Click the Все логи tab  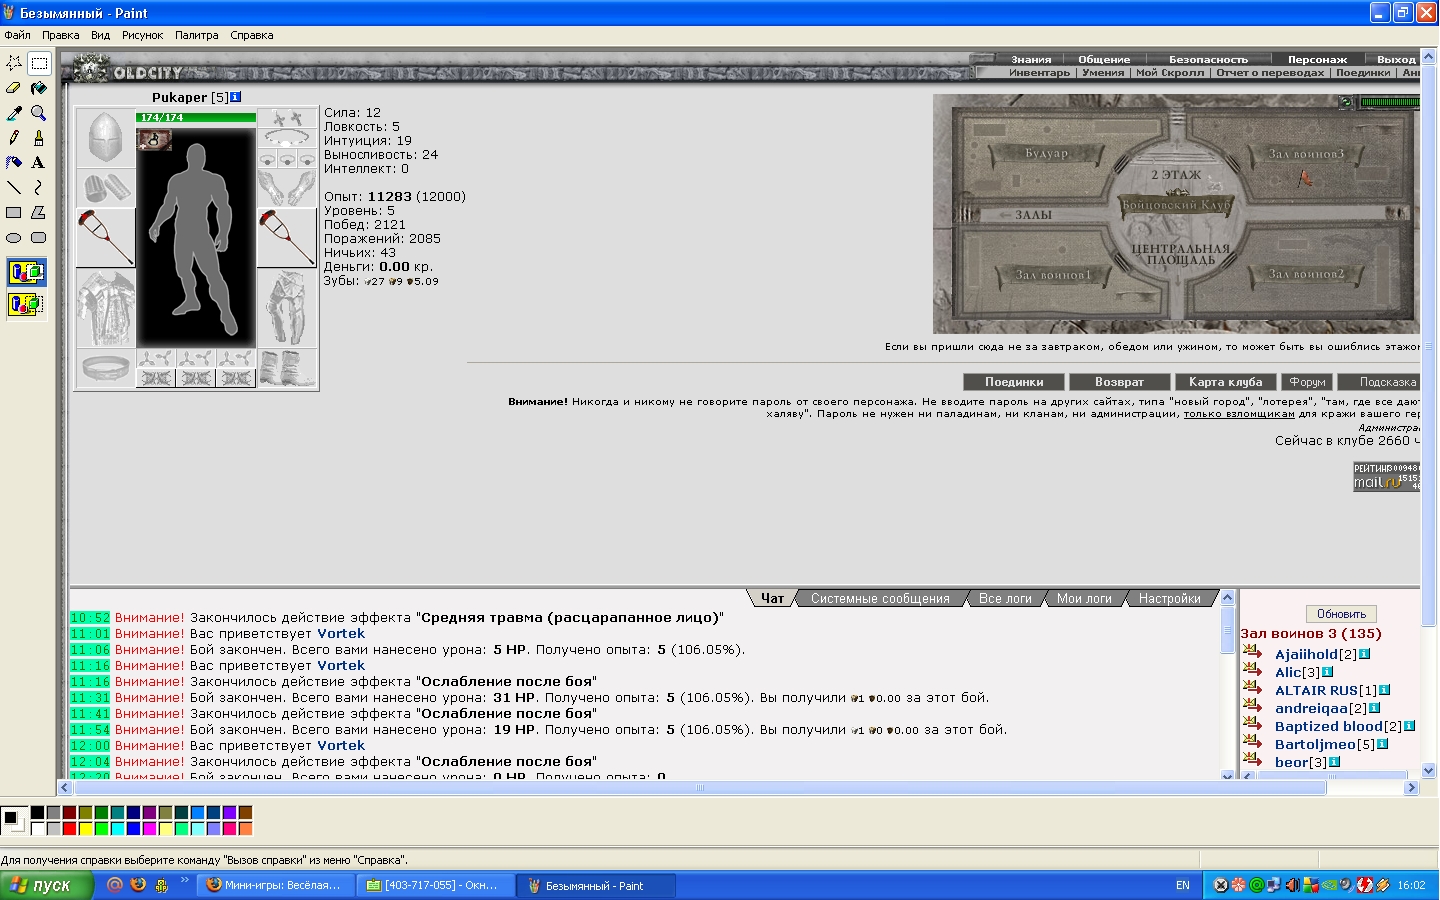(1005, 598)
